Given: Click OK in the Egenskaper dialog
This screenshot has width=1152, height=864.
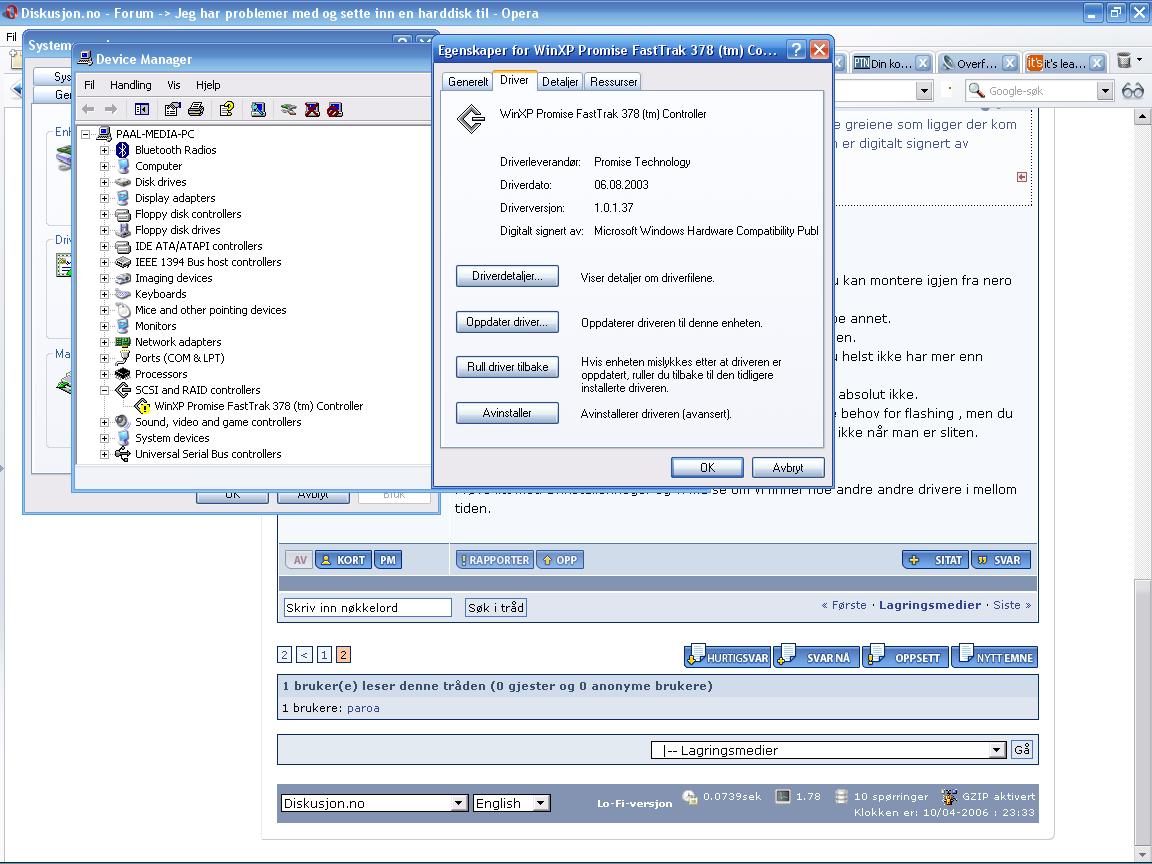Looking at the screenshot, I should click(708, 468).
